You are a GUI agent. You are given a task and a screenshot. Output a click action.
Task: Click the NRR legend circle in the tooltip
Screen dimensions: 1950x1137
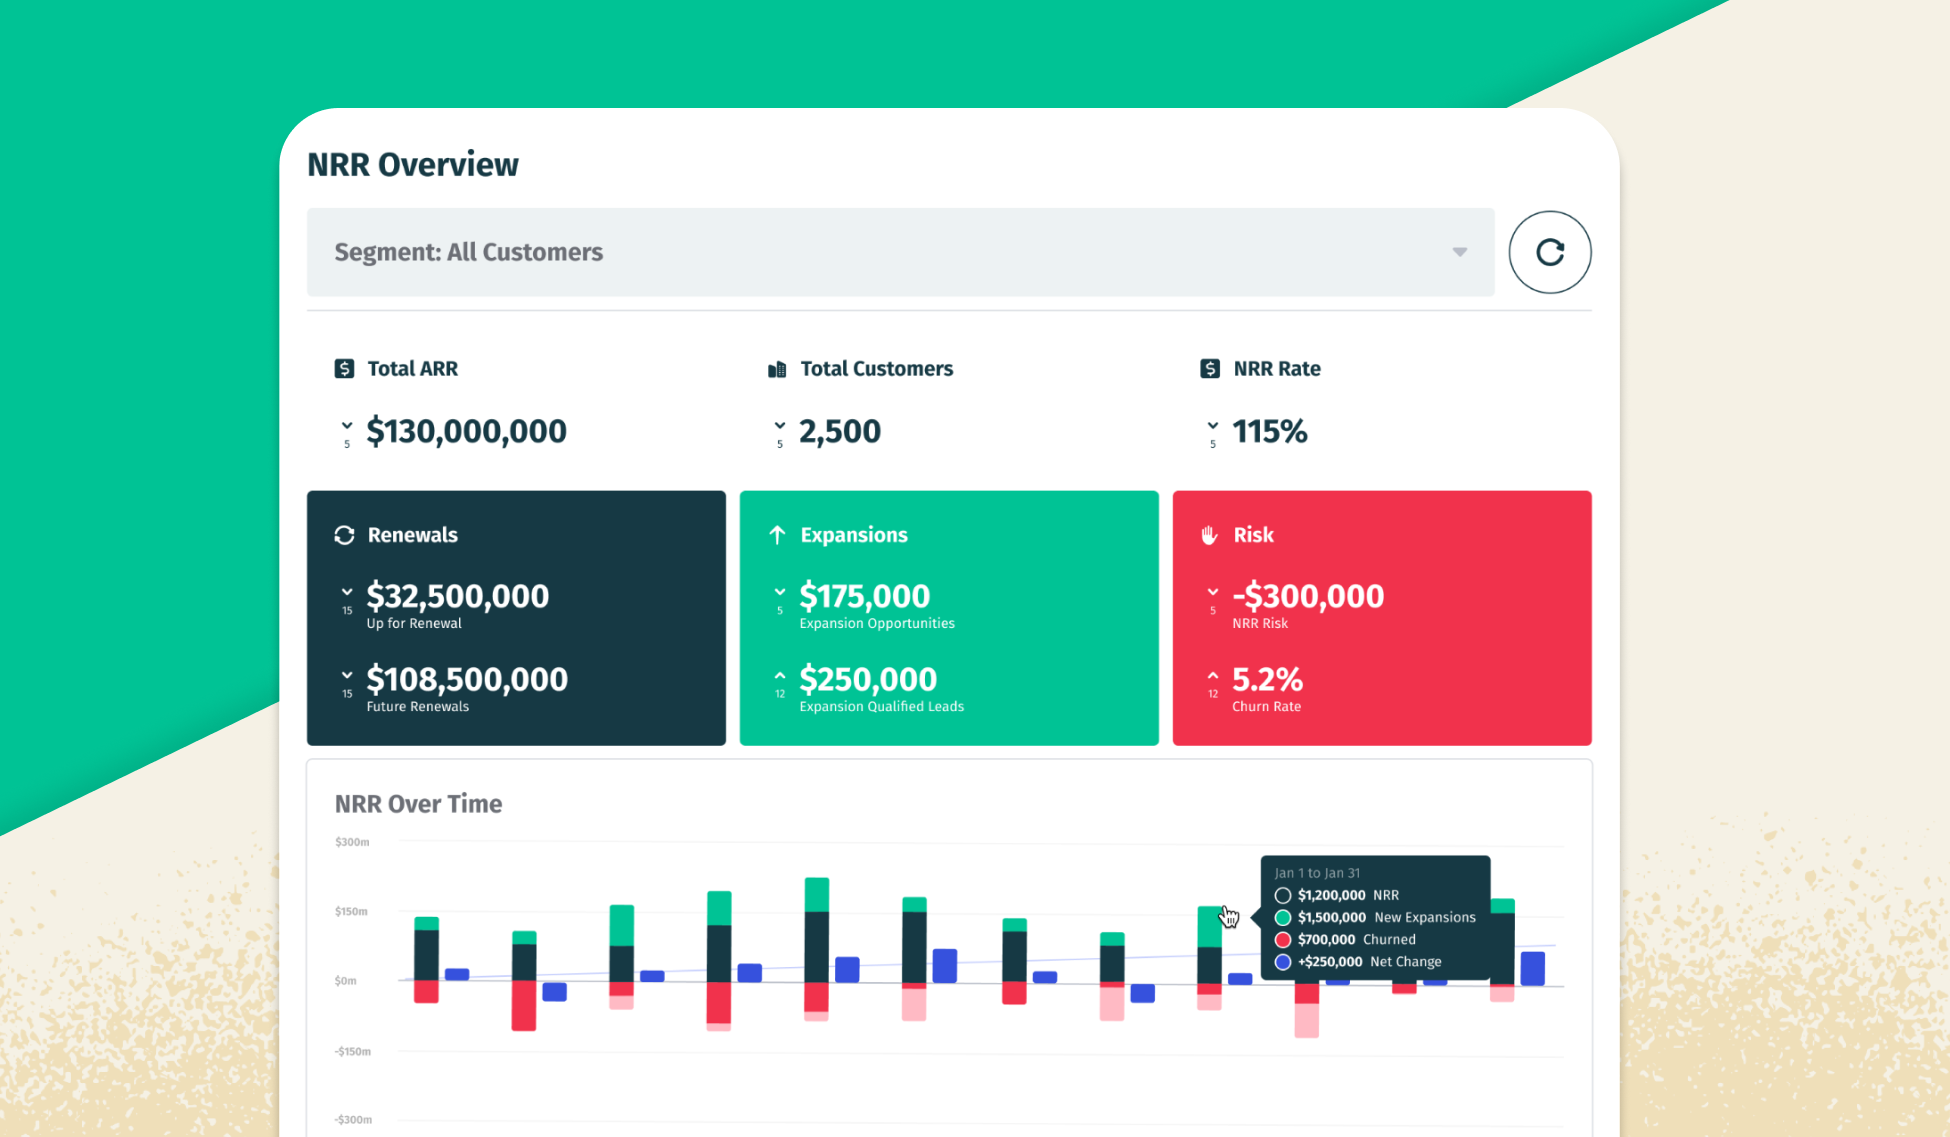coord(1282,895)
